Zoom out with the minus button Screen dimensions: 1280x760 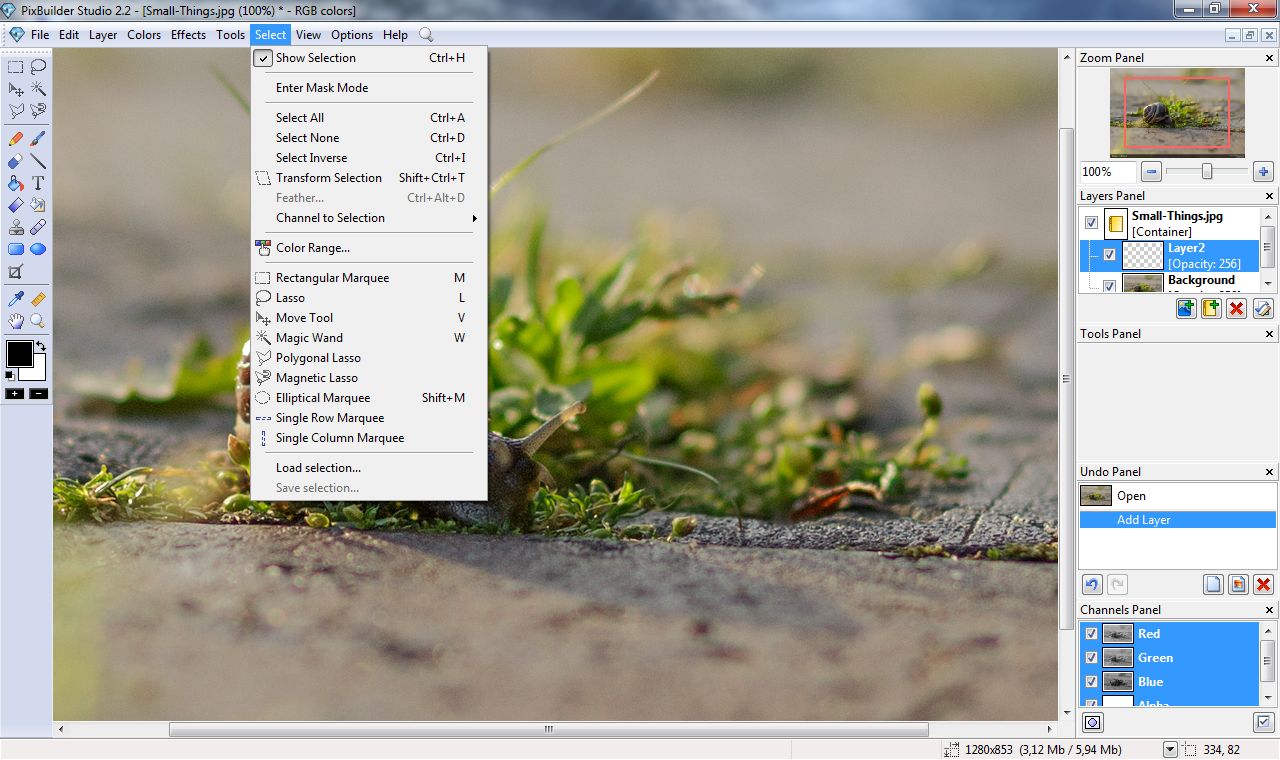1151,171
